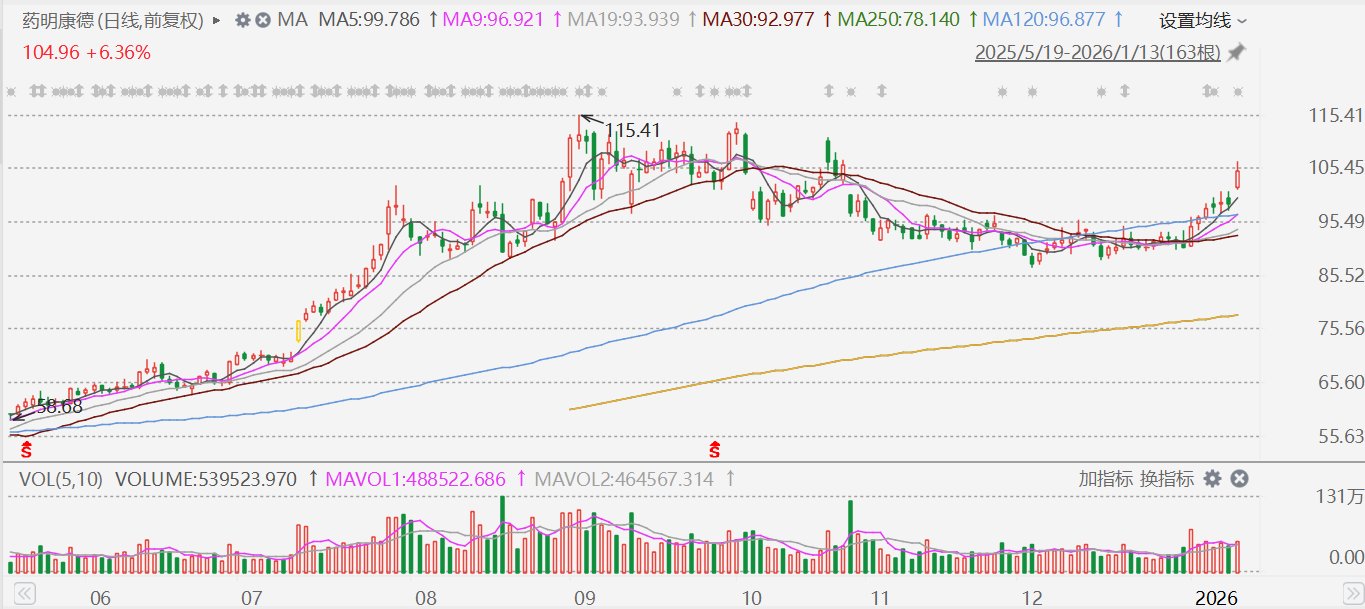The height and width of the screenshot is (609, 1365).
Task: Open the 2025/5/19-2026/1/13 date range link
Action: click(1098, 52)
